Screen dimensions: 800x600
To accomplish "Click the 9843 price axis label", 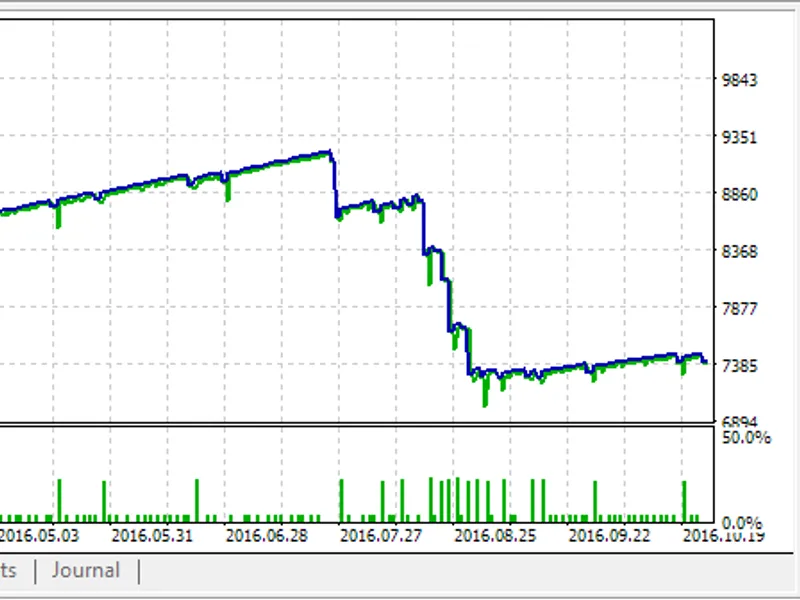I will pyautogui.click(x=739, y=80).
